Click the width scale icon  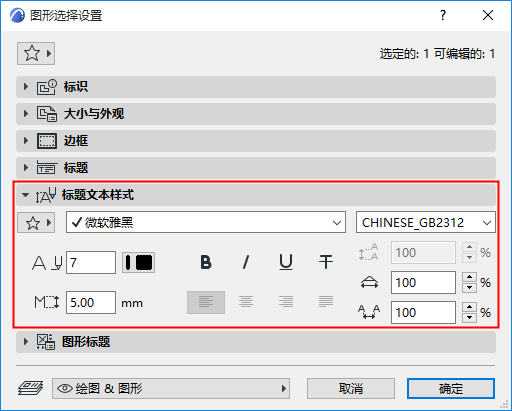pos(369,283)
